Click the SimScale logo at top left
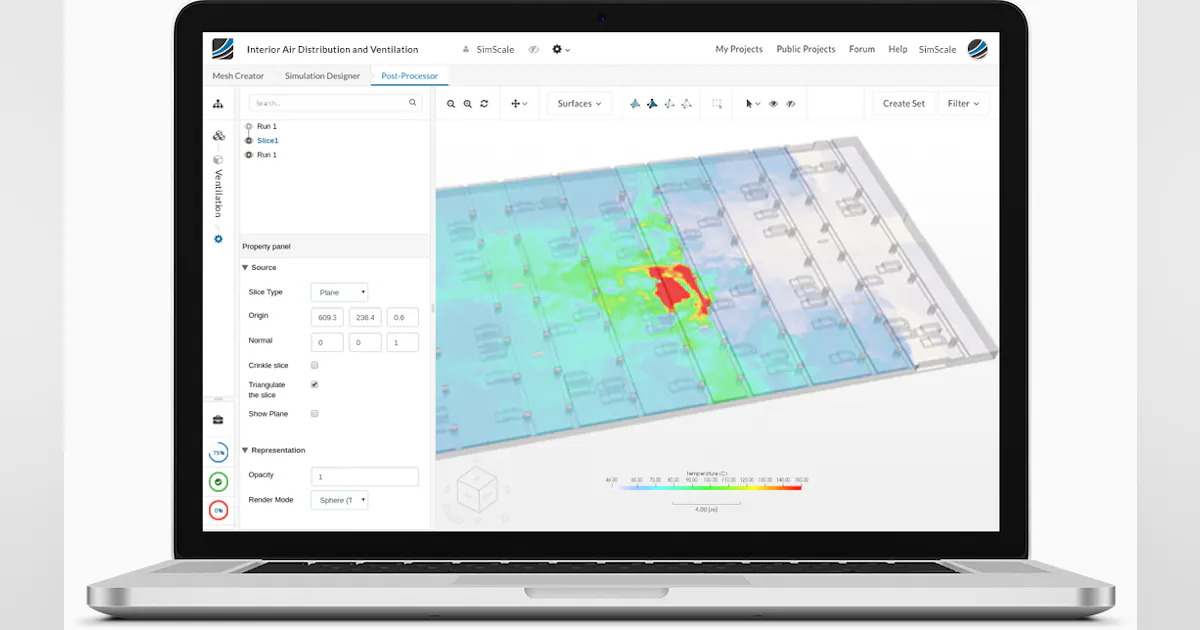This screenshot has height=630, width=1200. tap(222, 49)
